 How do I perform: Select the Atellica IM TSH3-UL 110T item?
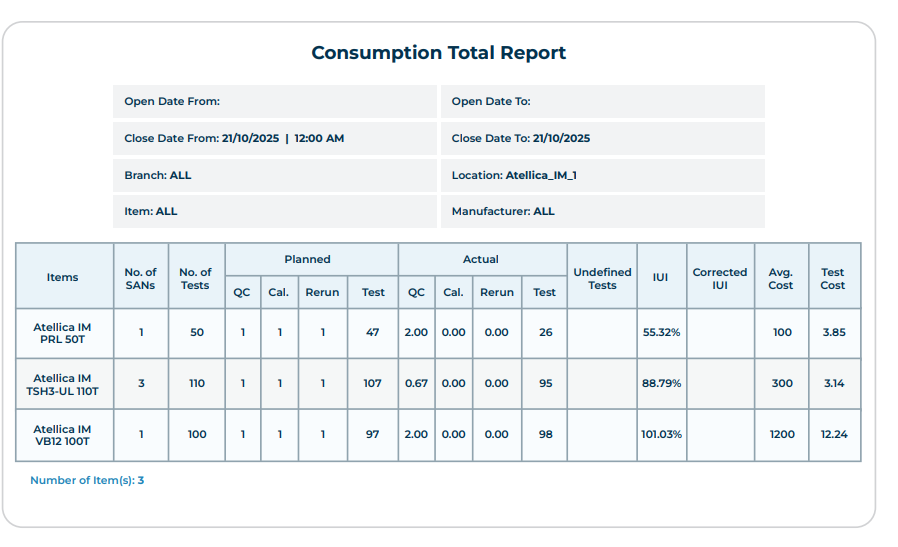click(x=63, y=384)
